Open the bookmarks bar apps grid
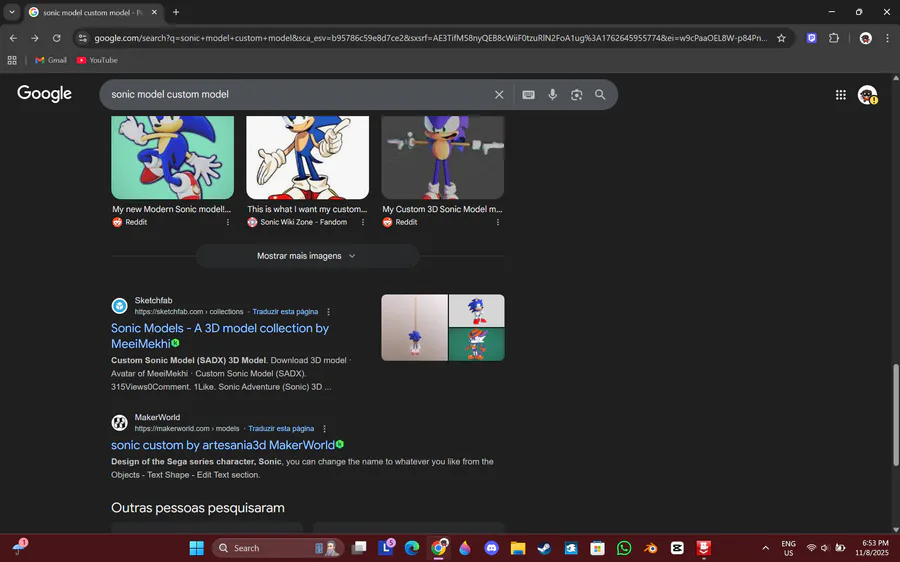Screen dimensions: 900x562 (x=12, y=60)
